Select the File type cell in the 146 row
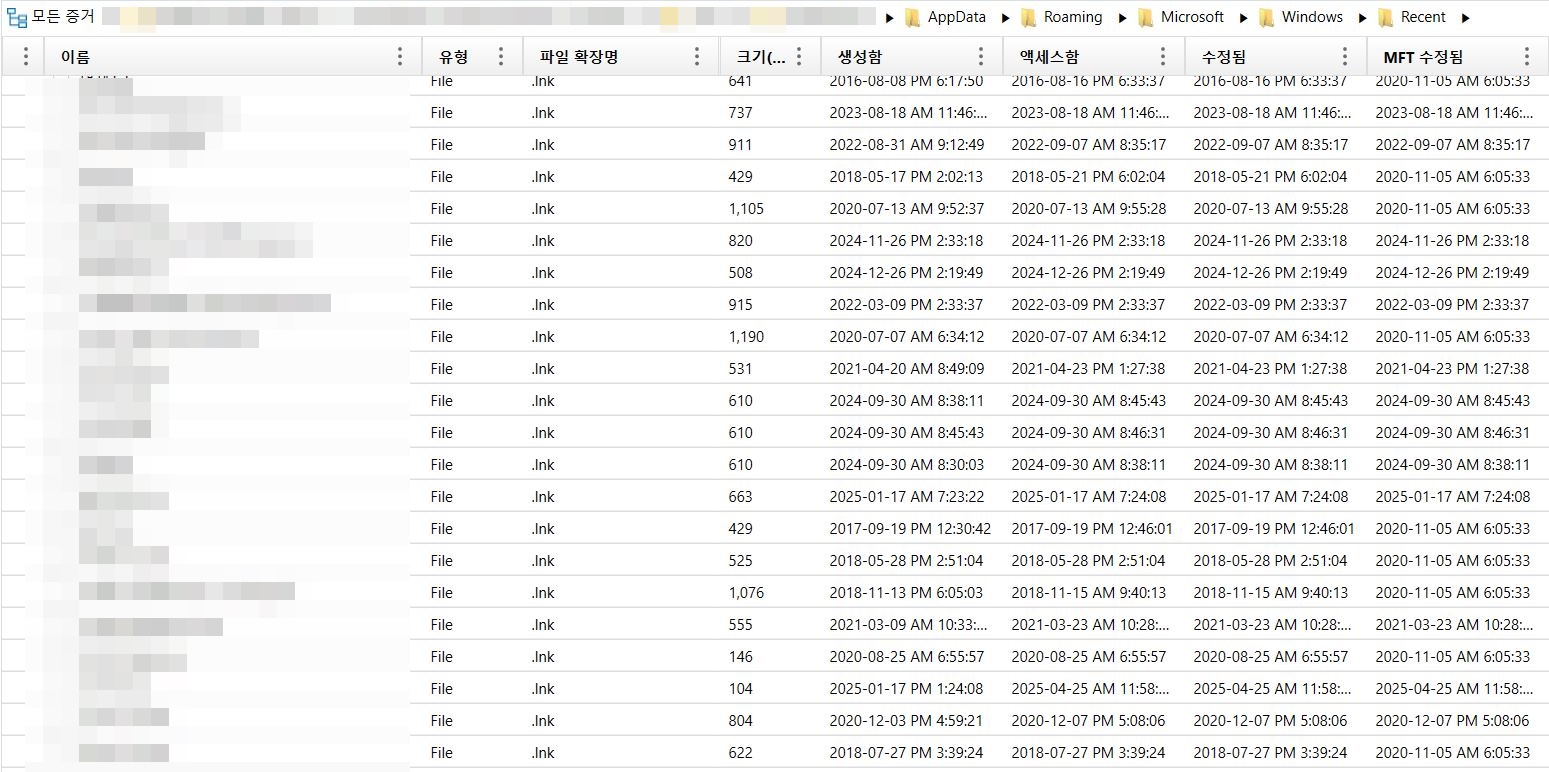 point(442,657)
